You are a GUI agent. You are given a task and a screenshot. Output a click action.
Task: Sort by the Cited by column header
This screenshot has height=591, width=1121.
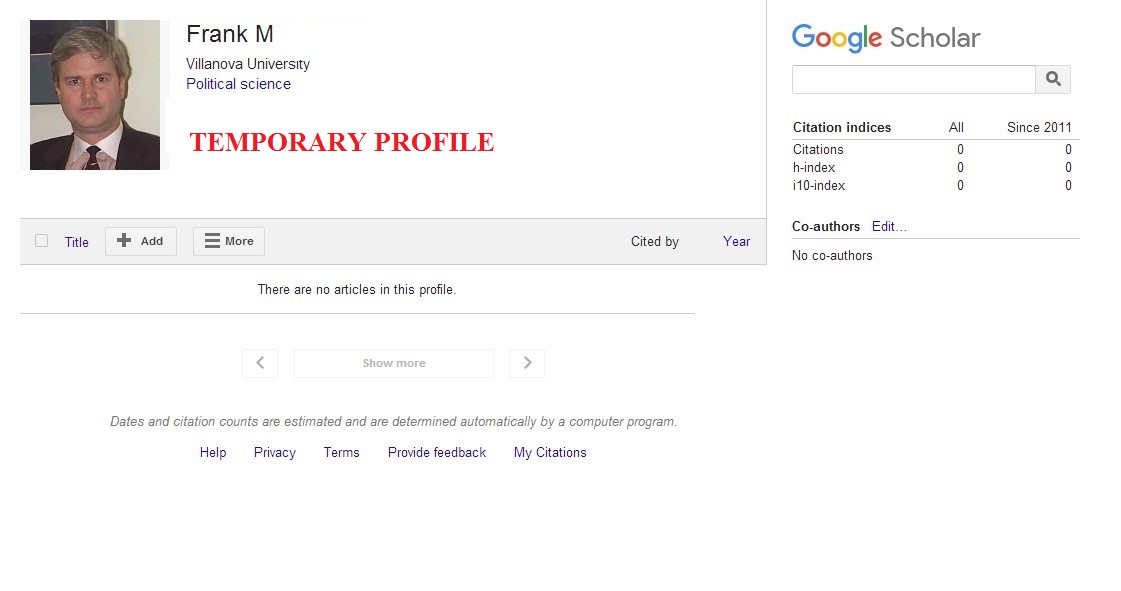[x=655, y=242]
